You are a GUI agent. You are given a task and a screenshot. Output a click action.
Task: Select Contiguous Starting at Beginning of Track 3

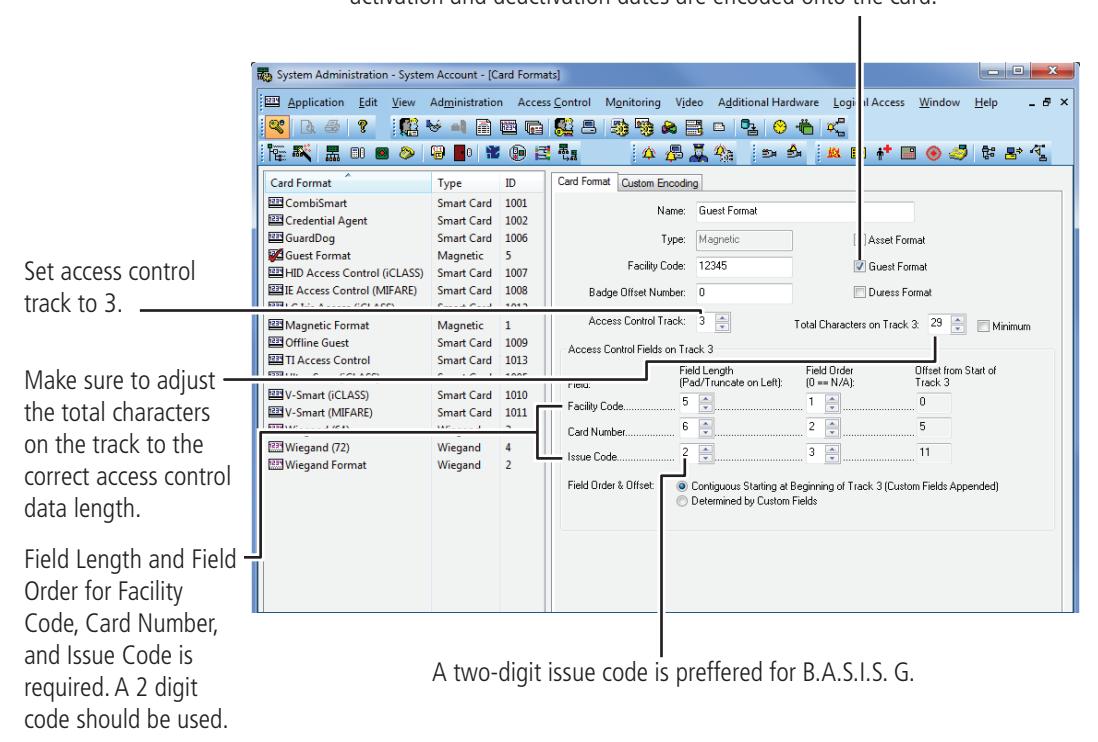682,486
